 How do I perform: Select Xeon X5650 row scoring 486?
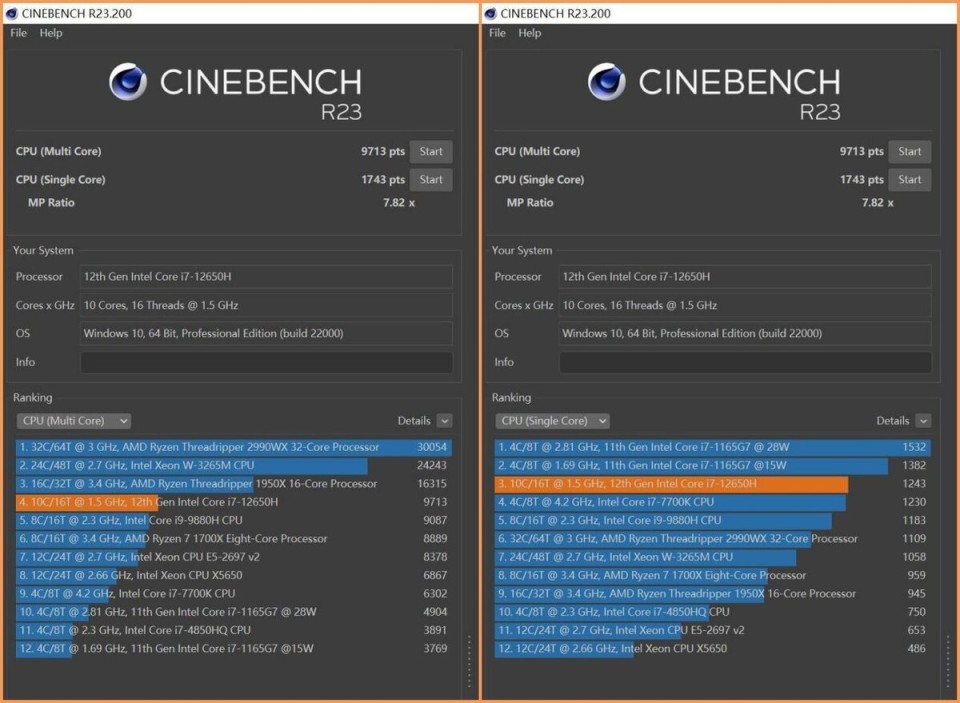(x=713, y=648)
